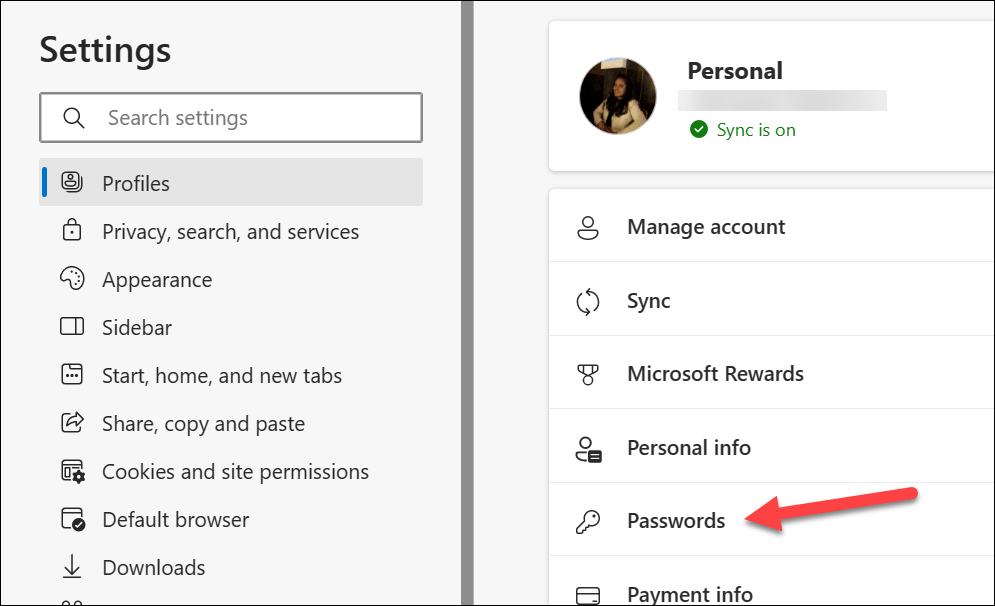995x606 pixels.
Task: Click the Cookies and site permissions icon
Action: 72,471
